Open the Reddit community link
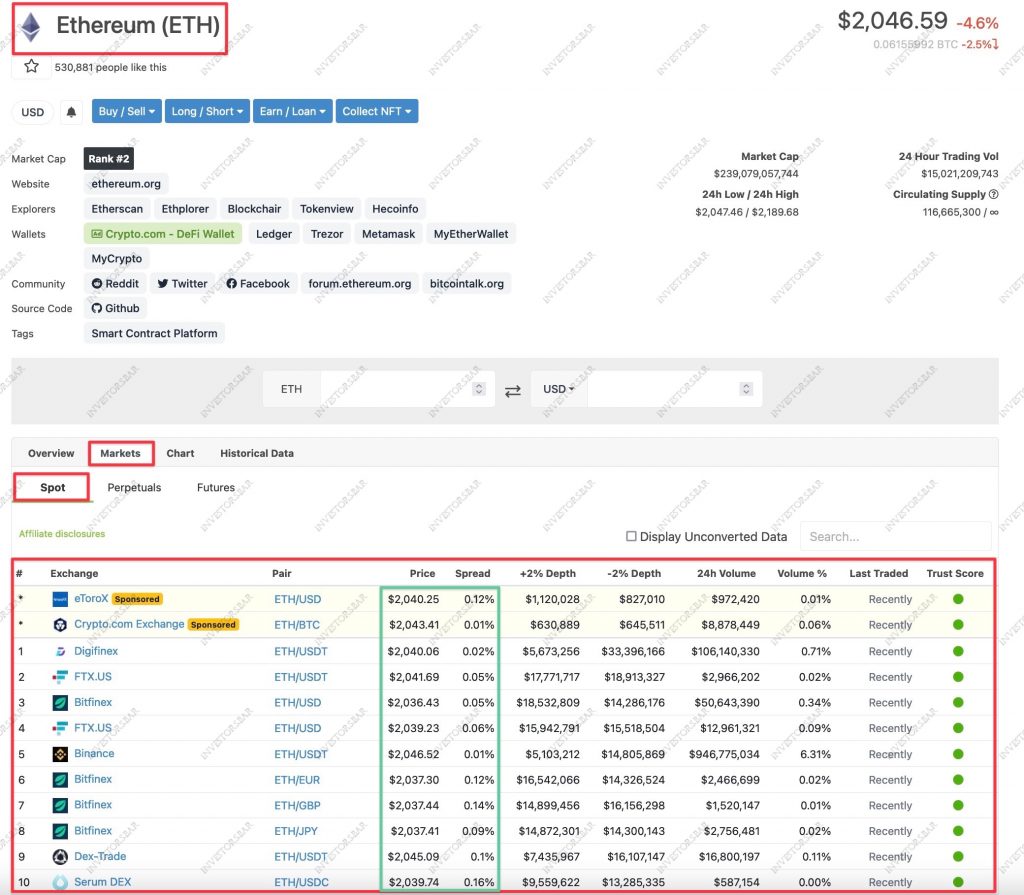 point(115,284)
